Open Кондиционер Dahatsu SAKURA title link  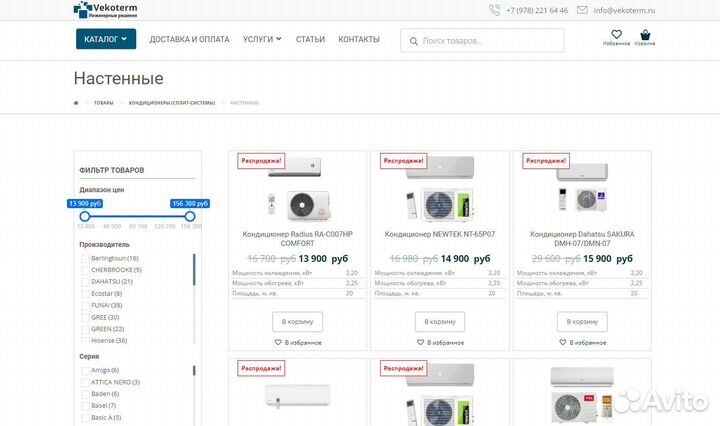click(582, 239)
